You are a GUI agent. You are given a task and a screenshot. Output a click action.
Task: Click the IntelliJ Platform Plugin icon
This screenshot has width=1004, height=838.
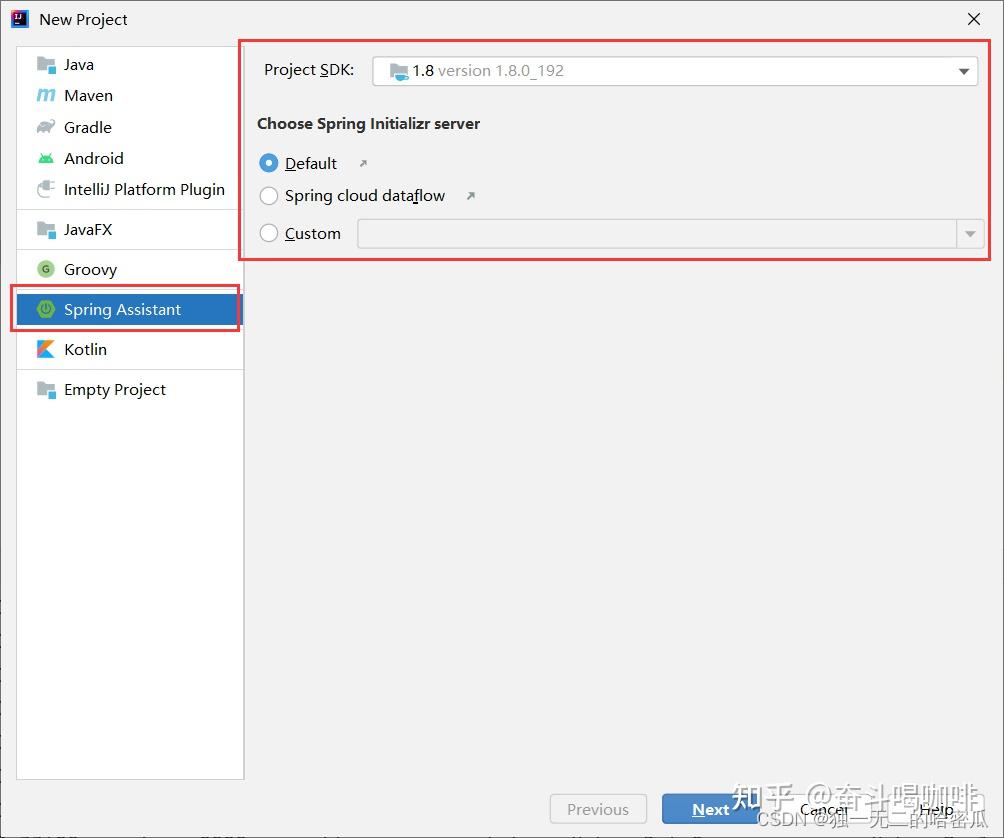(46, 189)
